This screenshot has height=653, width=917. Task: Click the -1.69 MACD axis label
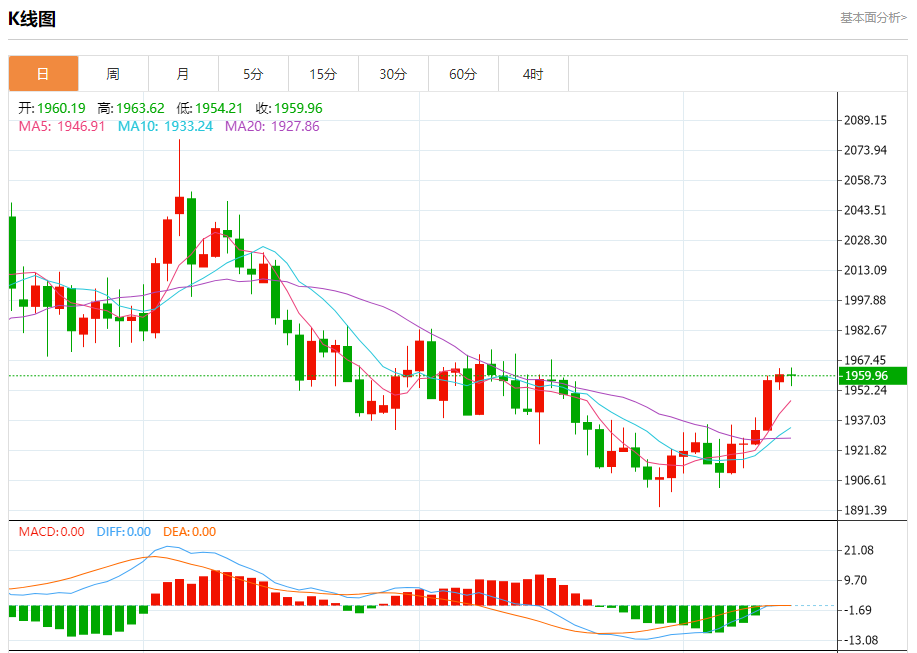click(858, 610)
